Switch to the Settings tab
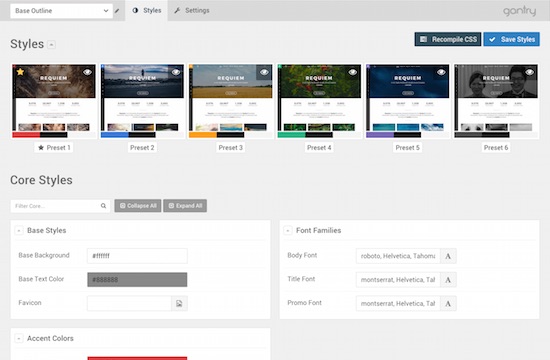Viewport: 550px width, 360px height. tap(192, 11)
